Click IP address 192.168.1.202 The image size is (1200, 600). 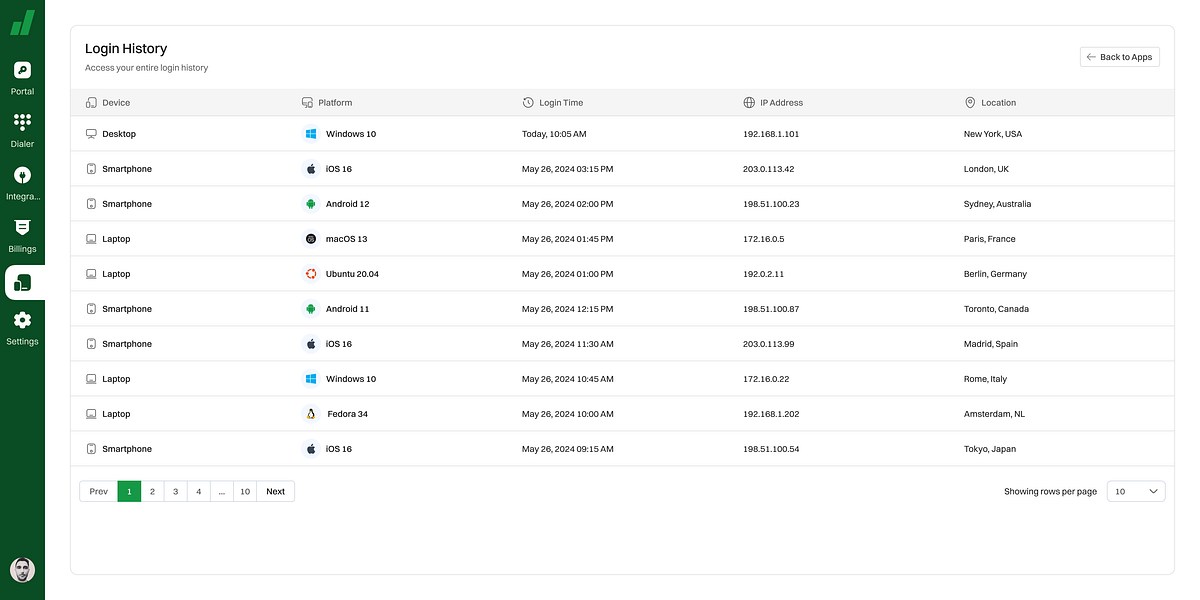click(x=771, y=414)
